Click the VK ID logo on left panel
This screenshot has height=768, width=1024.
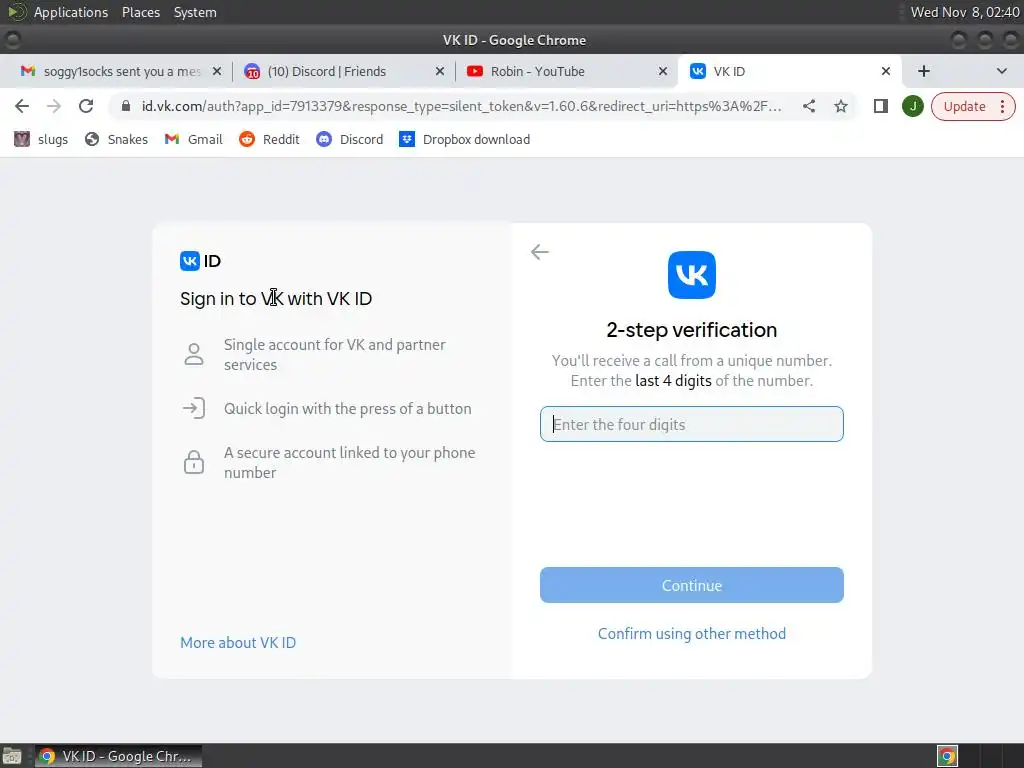[x=200, y=261]
